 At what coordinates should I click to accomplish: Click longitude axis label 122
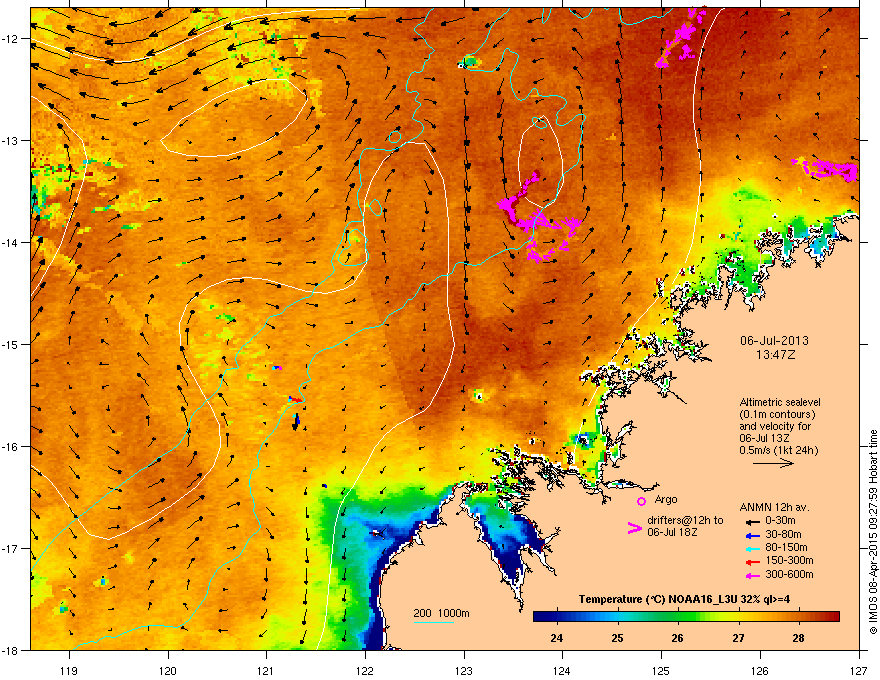365,670
